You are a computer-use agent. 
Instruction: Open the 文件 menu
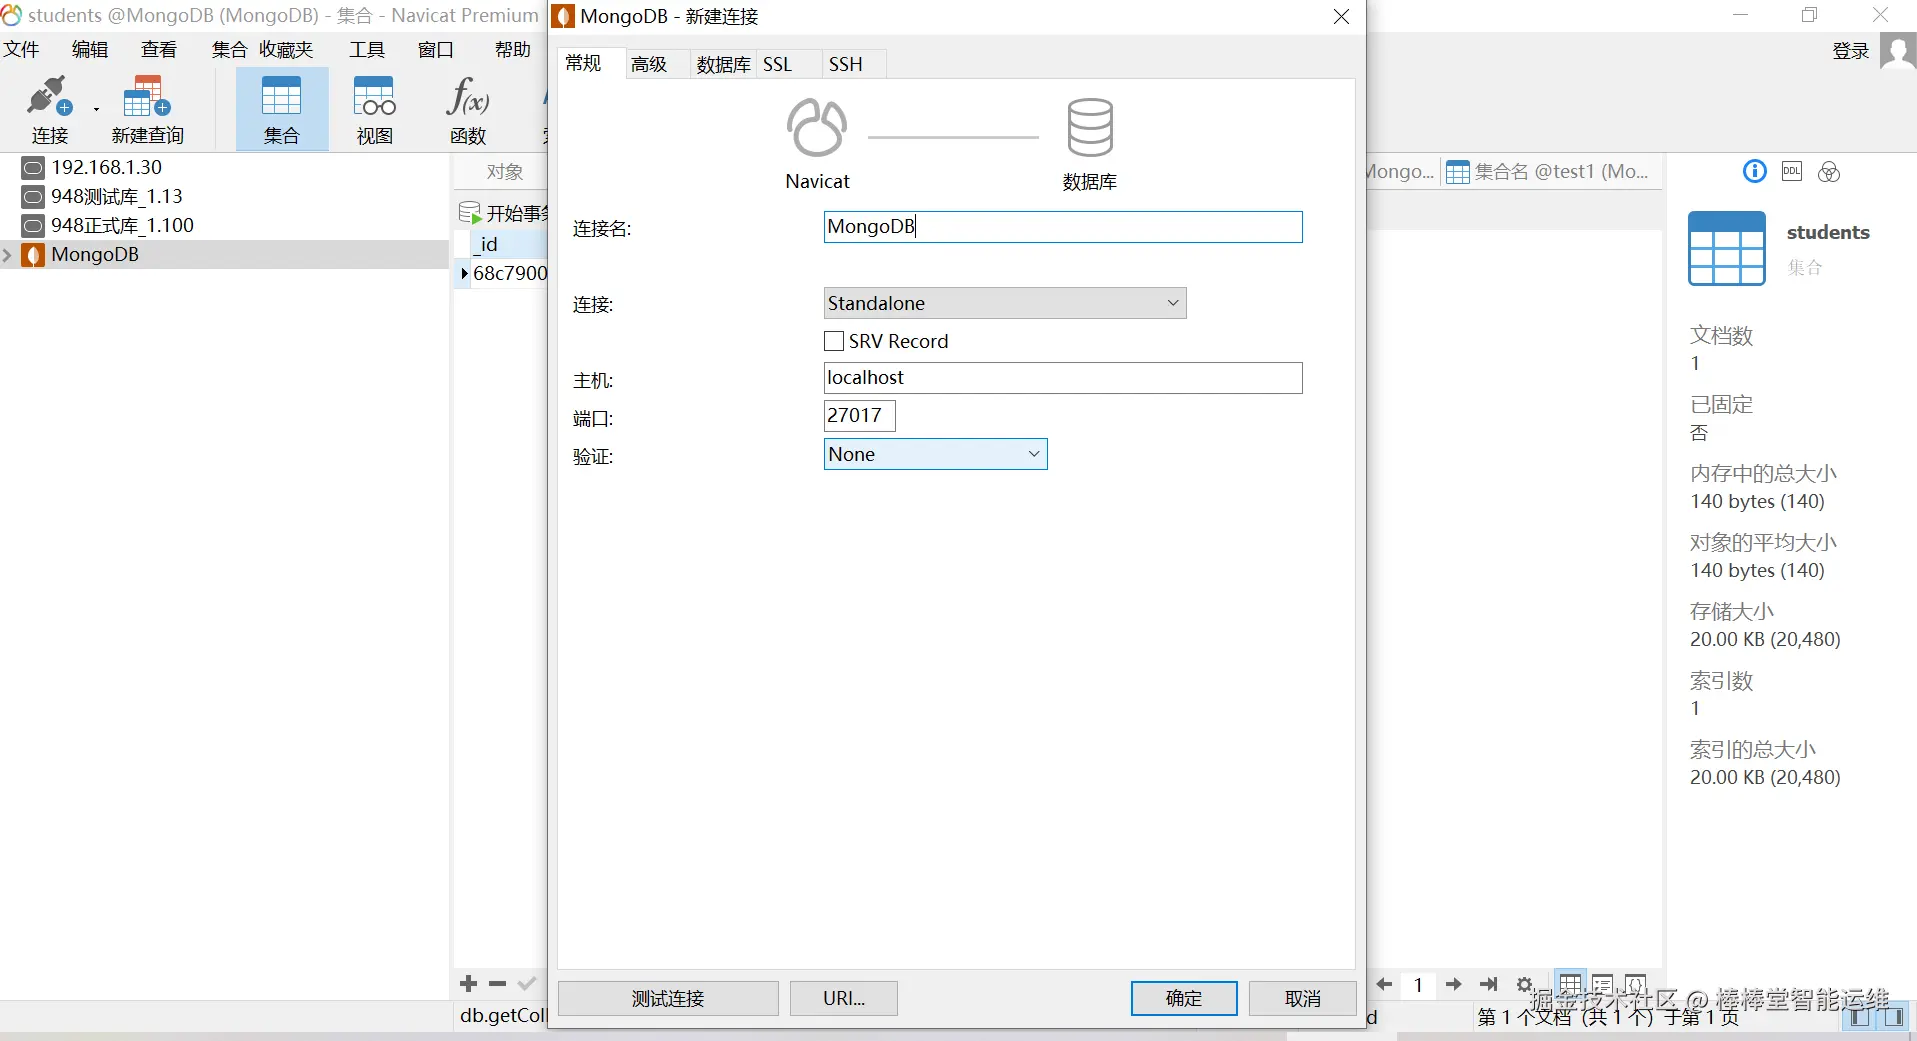coord(21,50)
